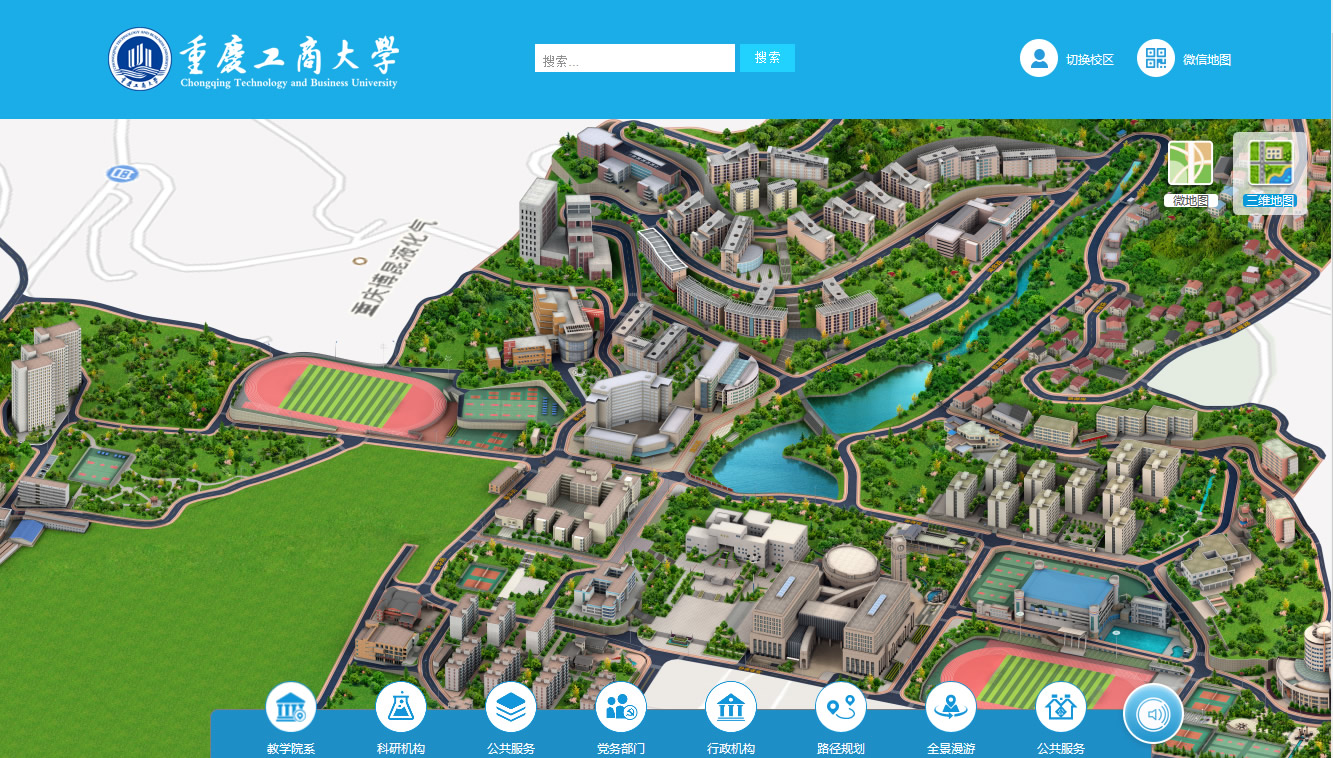Click the 微信地图 text link
Viewport: 1333px width, 758px height.
click(1207, 60)
